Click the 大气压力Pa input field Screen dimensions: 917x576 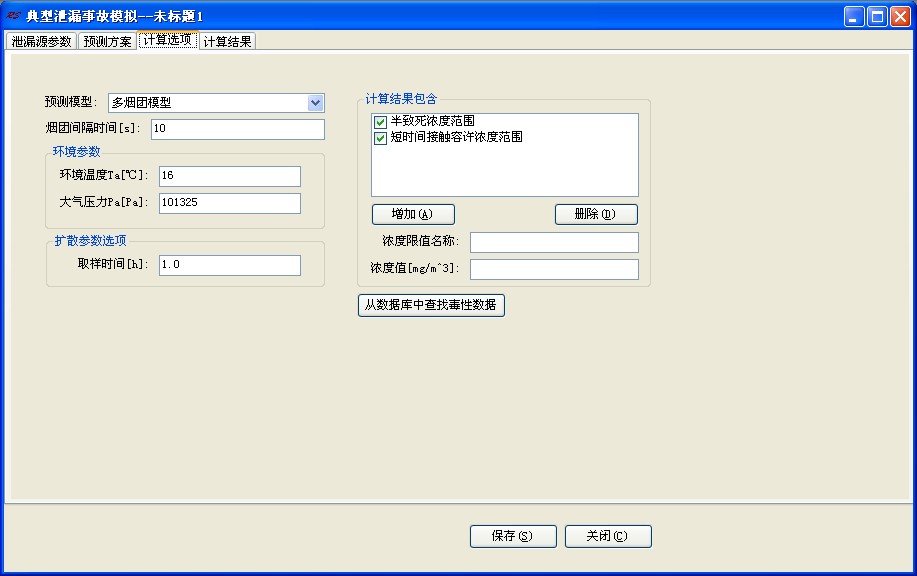(x=229, y=203)
